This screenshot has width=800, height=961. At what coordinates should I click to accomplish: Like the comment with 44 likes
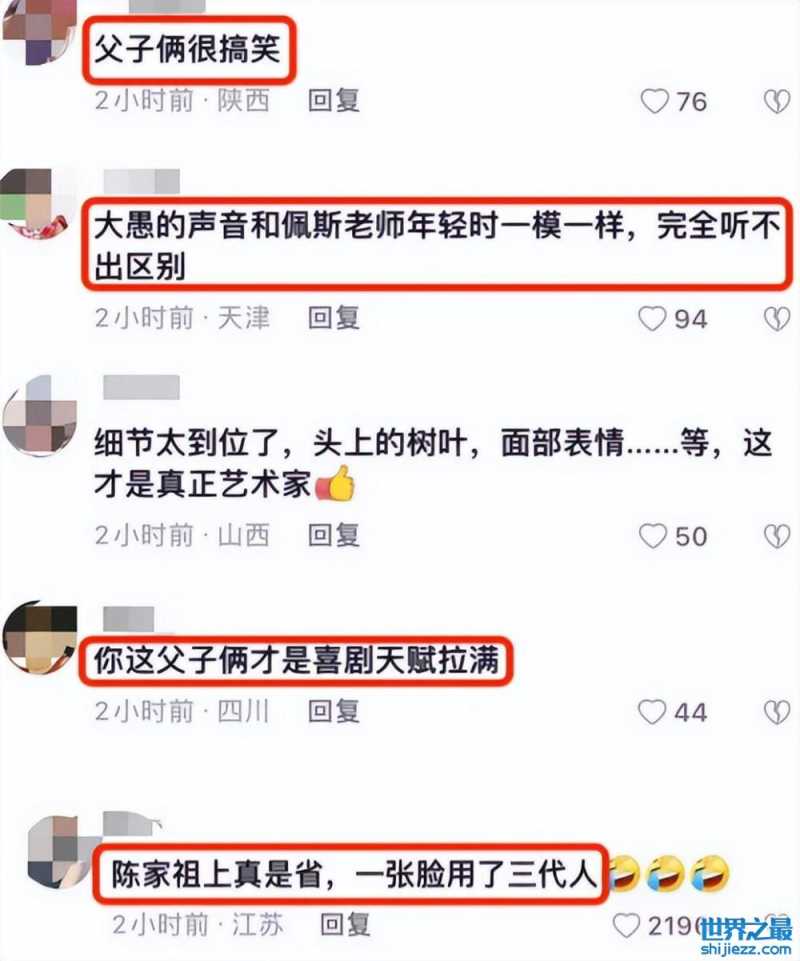(652, 712)
